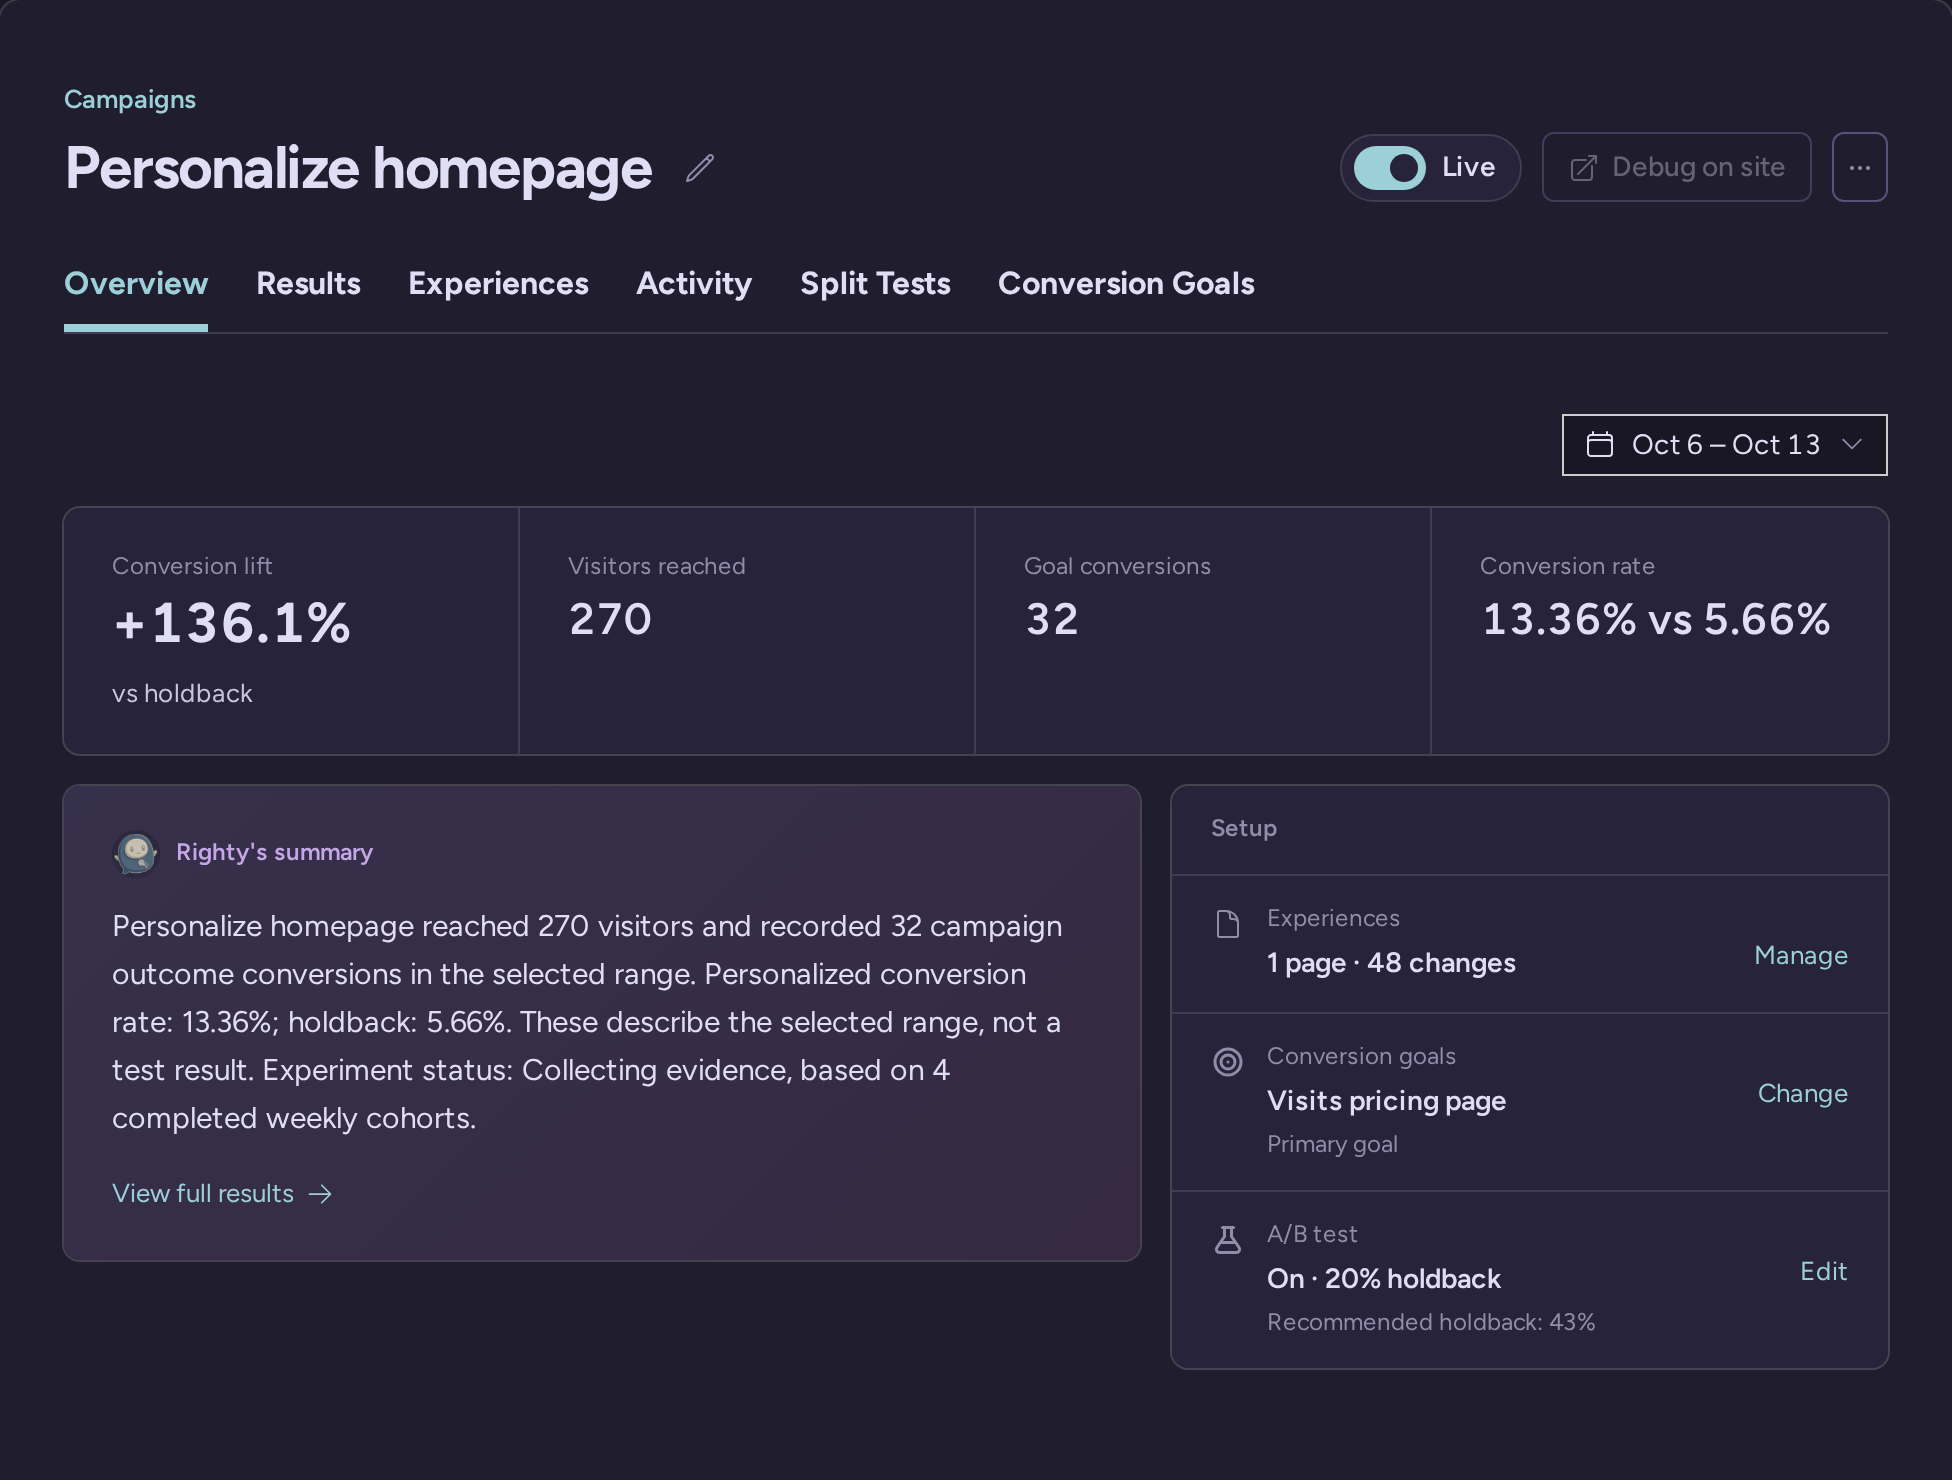Click Manage for Experiences setup
The height and width of the screenshot is (1480, 1952).
1800,956
